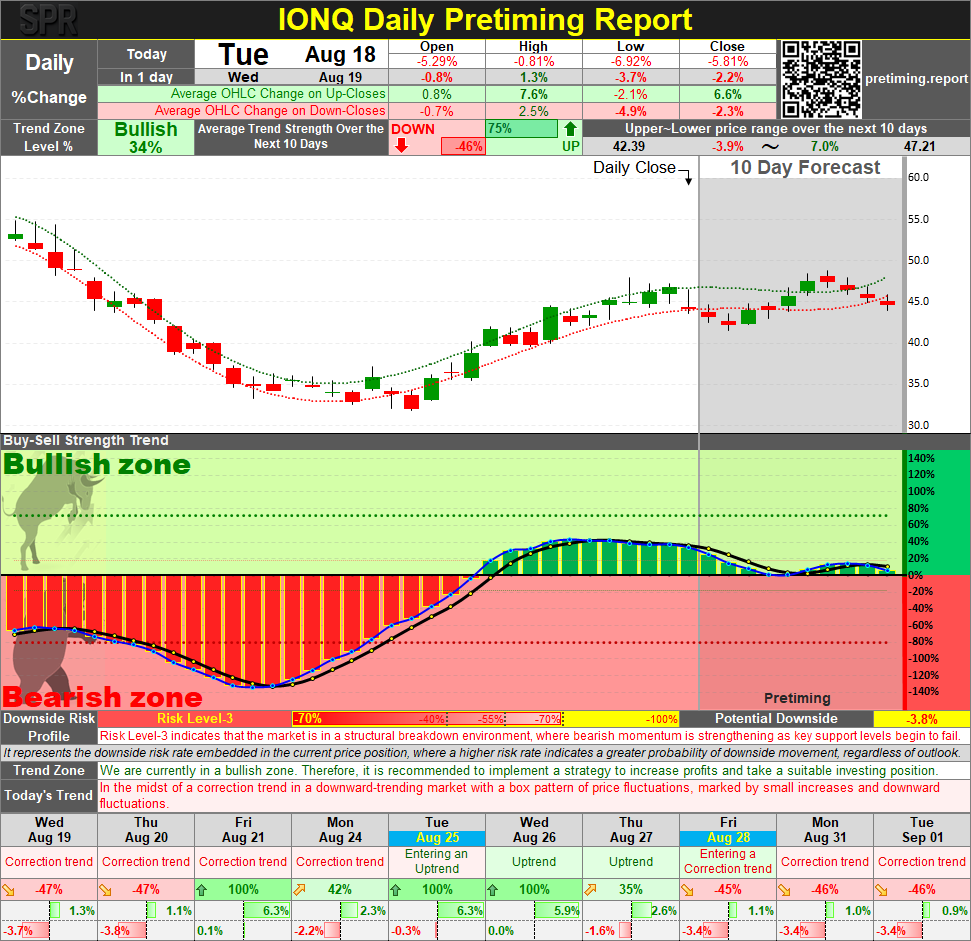Click the Tue Sep 01 down-trend arrow
The height and width of the screenshot is (941, 971).
[881, 890]
